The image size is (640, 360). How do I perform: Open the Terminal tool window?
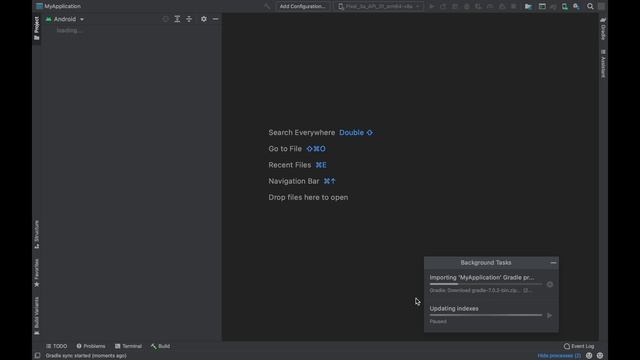click(128, 346)
